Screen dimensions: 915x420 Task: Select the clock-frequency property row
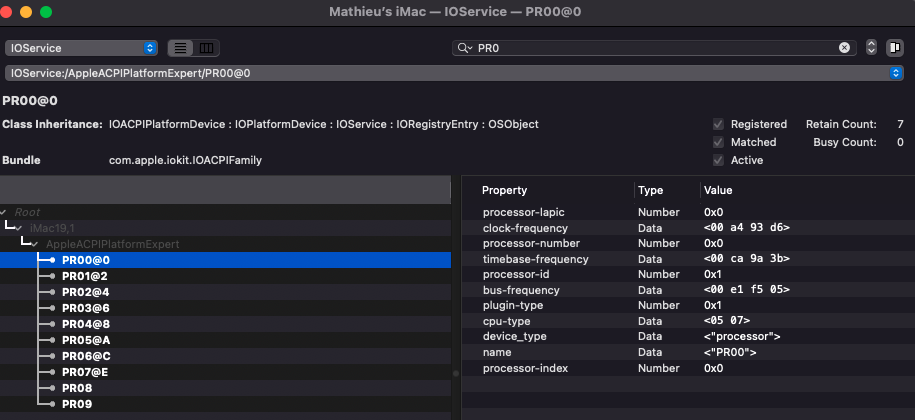689,228
